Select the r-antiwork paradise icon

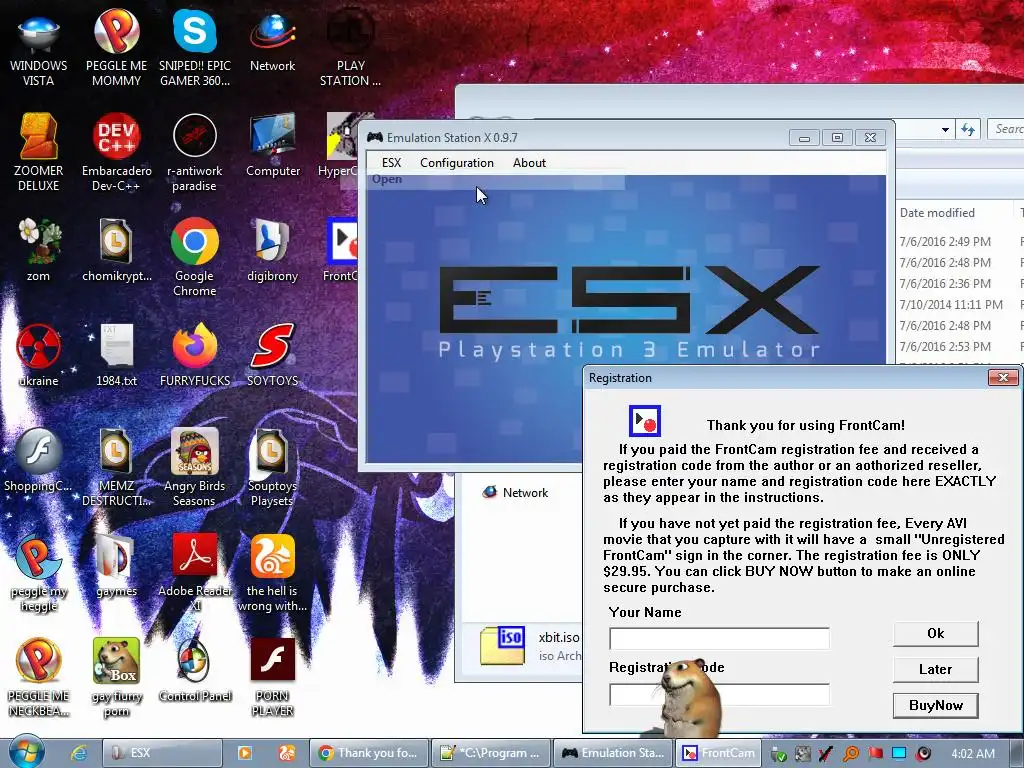point(195,153)
